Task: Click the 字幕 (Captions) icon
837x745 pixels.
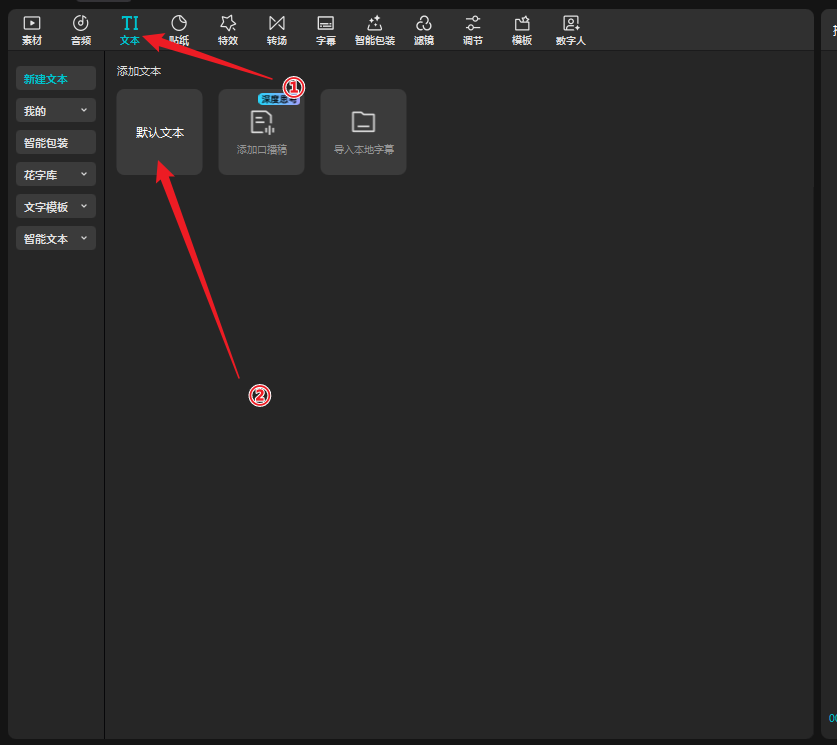Action: click(x=326, y=30)
